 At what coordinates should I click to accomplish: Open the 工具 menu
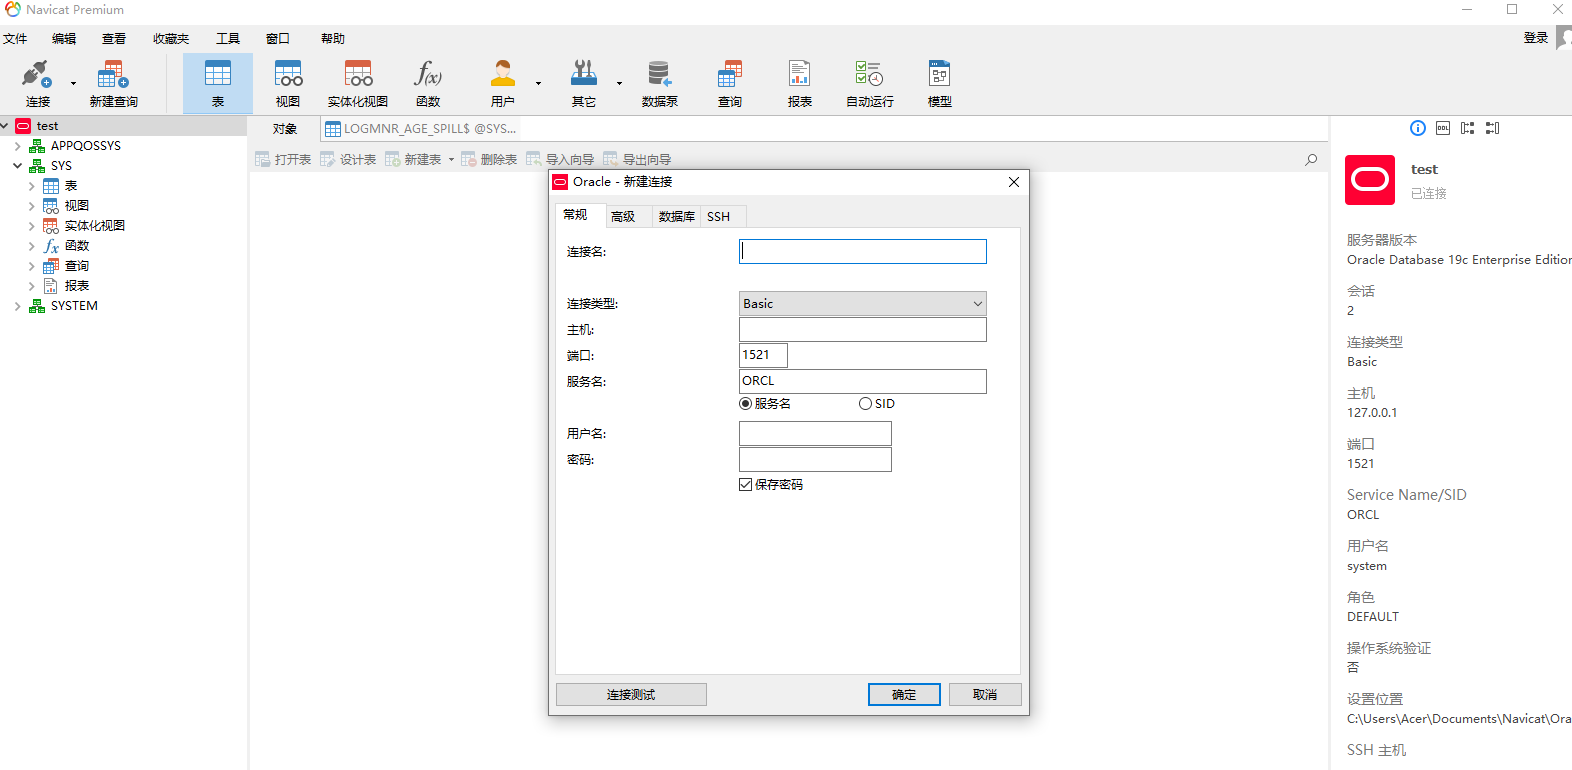pos(228,38)
